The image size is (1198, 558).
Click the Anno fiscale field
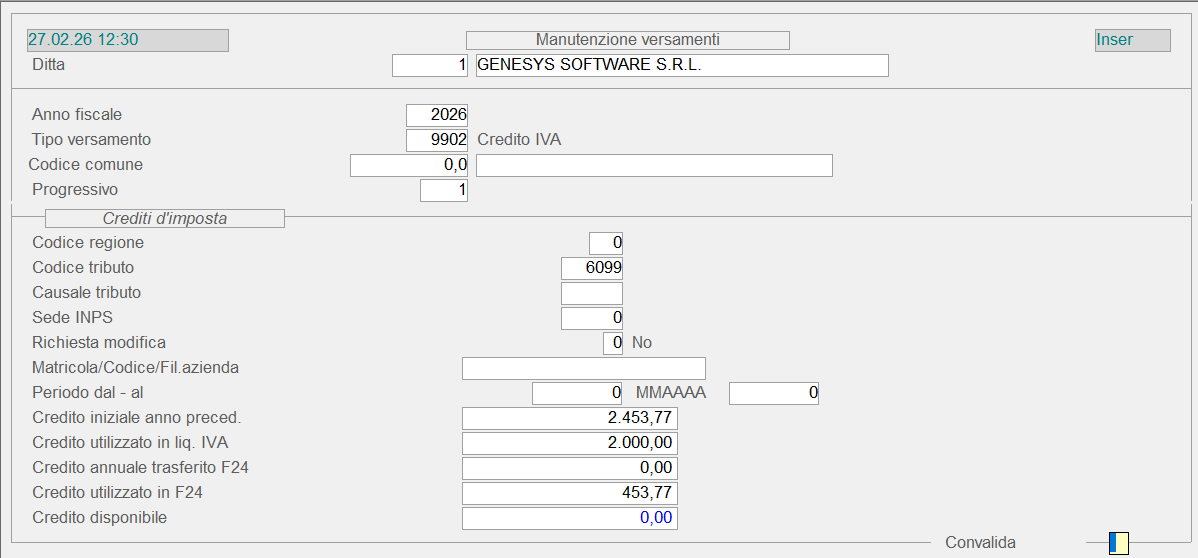click(x=437, y=115)
